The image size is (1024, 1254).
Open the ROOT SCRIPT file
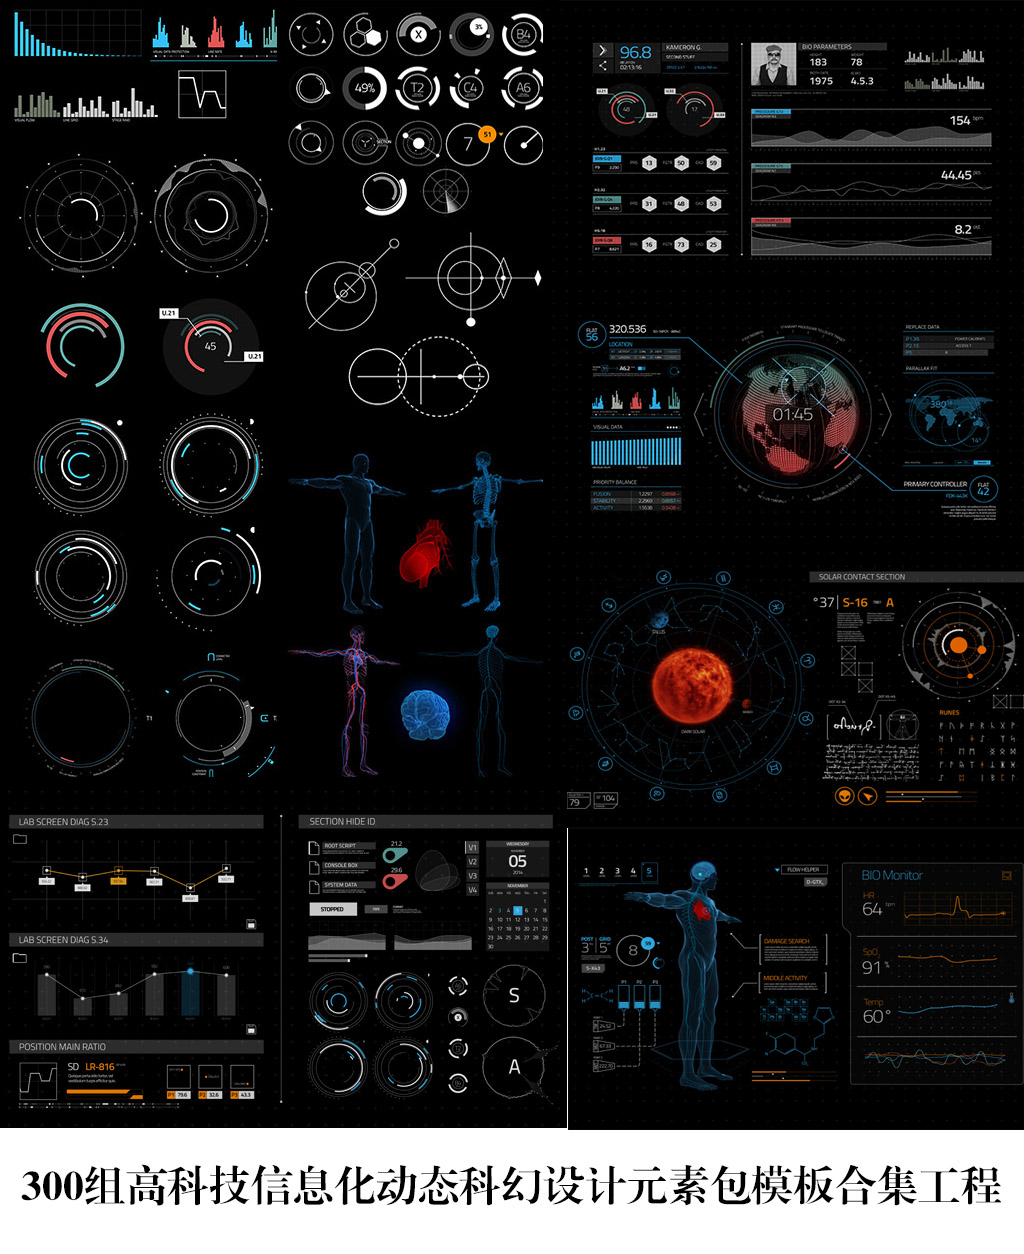click(x=340, y=847)
